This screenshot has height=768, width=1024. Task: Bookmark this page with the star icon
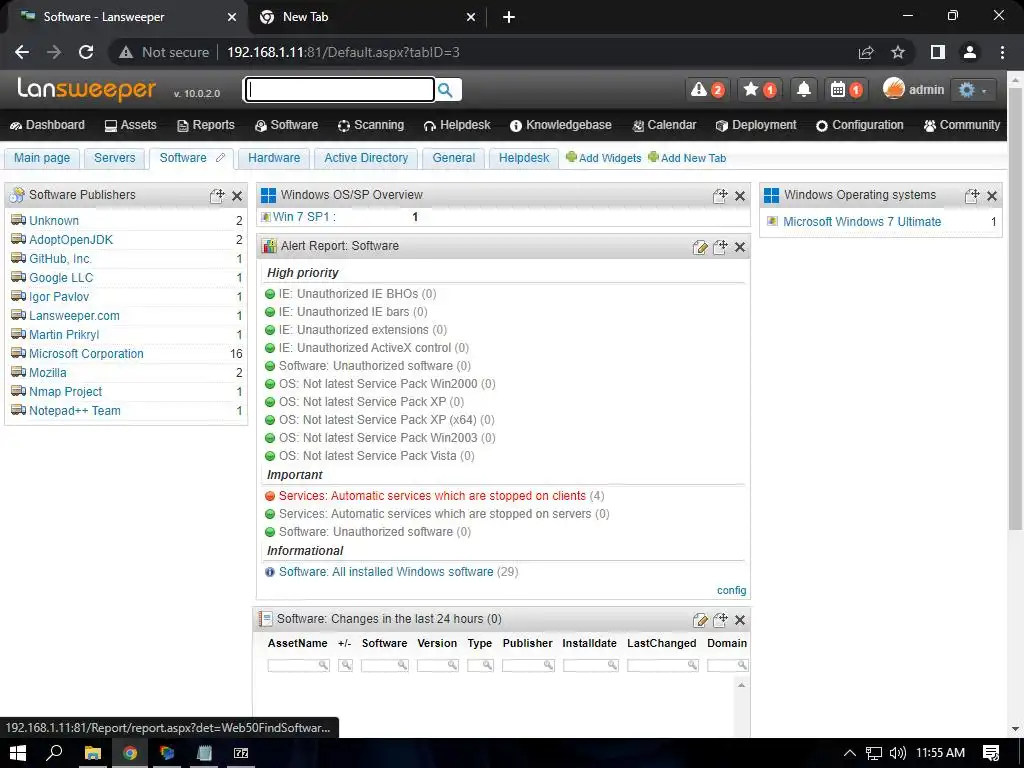coord(898,52)
